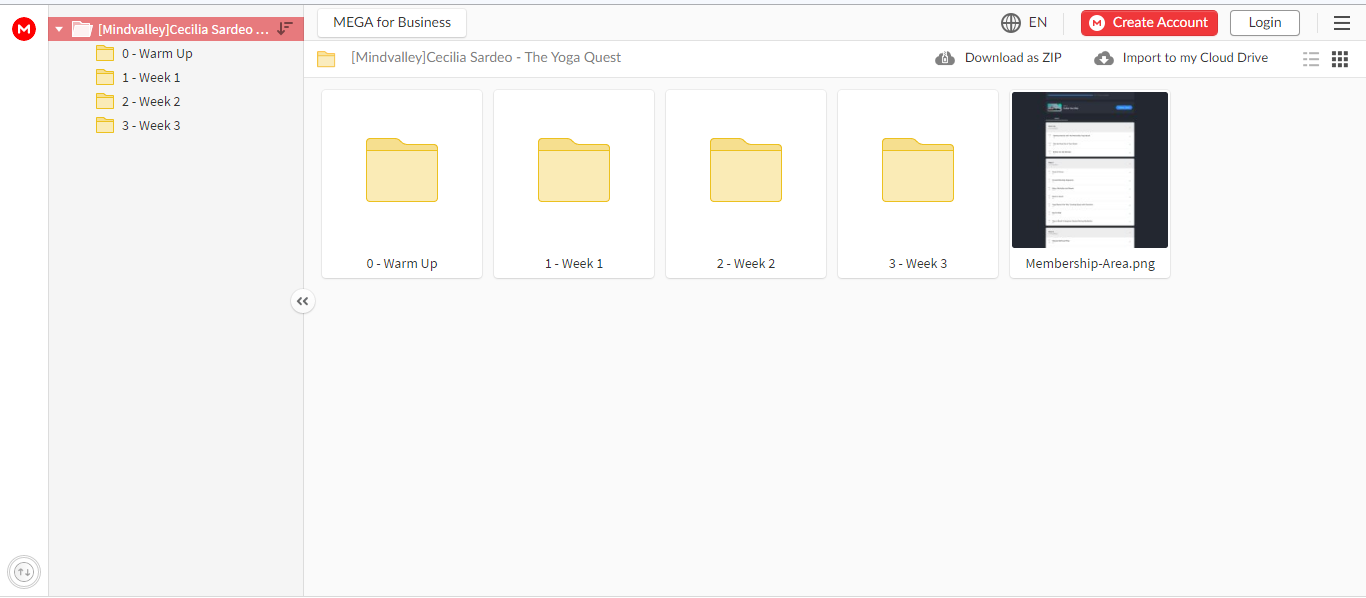Click Download as ZIP

tap(998, 58)
